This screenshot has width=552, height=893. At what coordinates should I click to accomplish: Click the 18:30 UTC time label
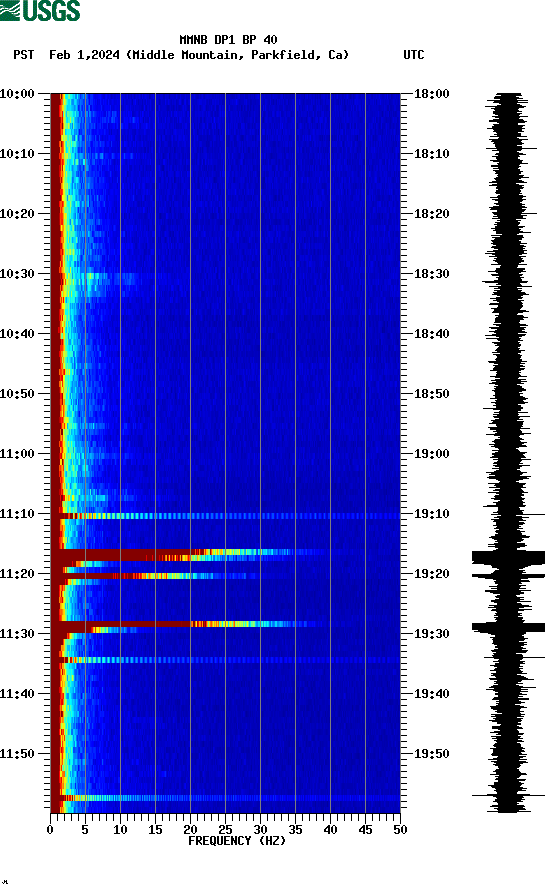click(x=432, y=274)
